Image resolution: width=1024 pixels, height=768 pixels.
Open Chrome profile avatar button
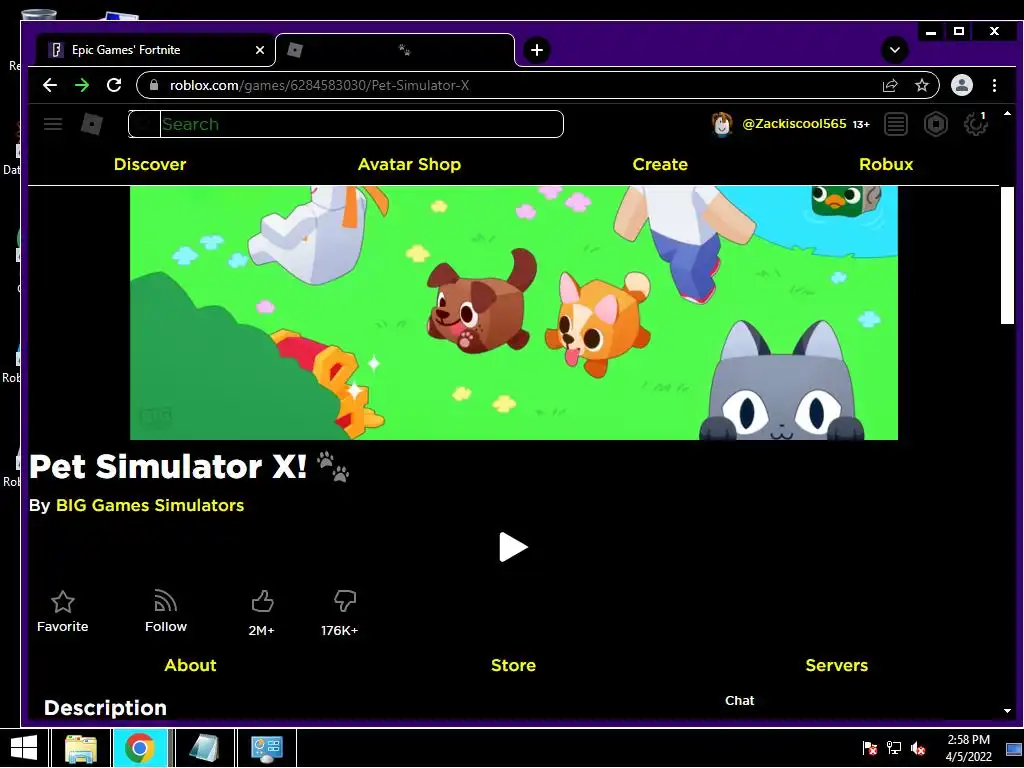(x=962, y=86)
